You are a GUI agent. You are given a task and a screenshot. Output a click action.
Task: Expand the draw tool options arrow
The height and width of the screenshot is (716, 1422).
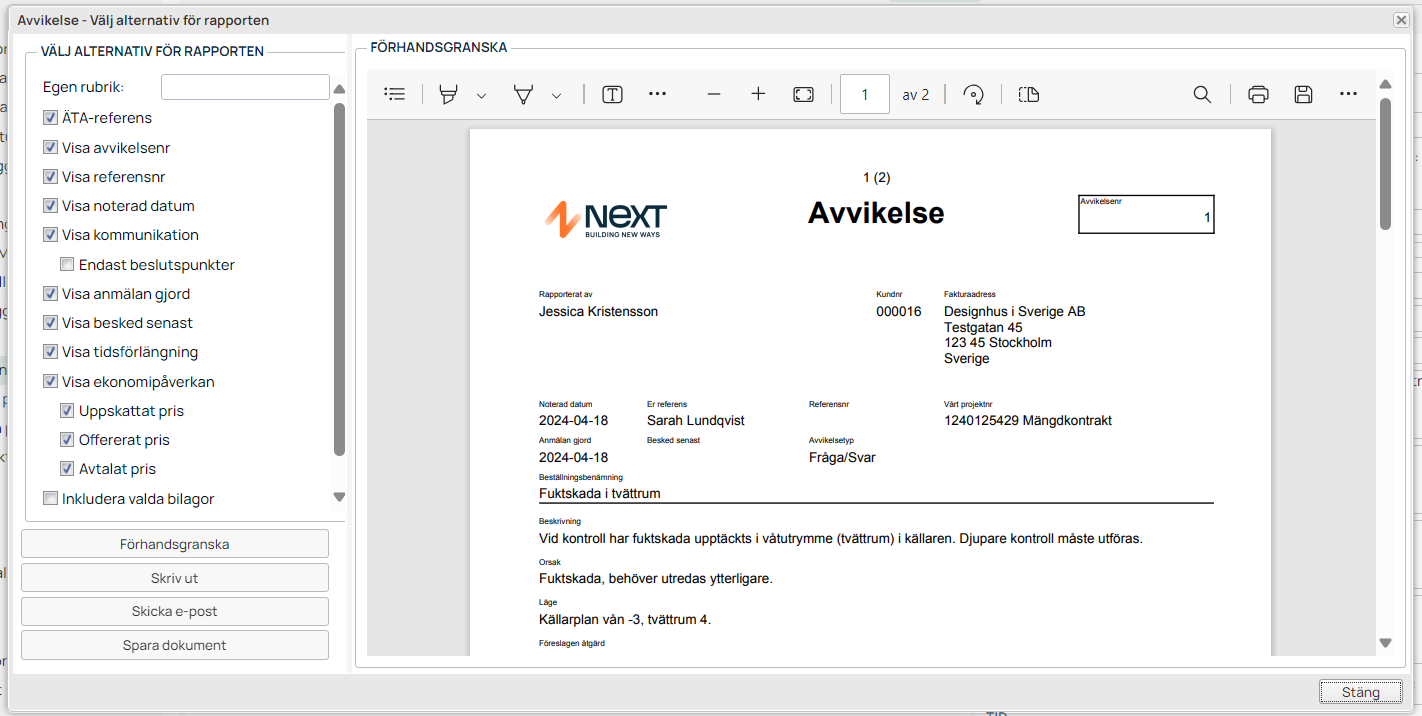556,95
